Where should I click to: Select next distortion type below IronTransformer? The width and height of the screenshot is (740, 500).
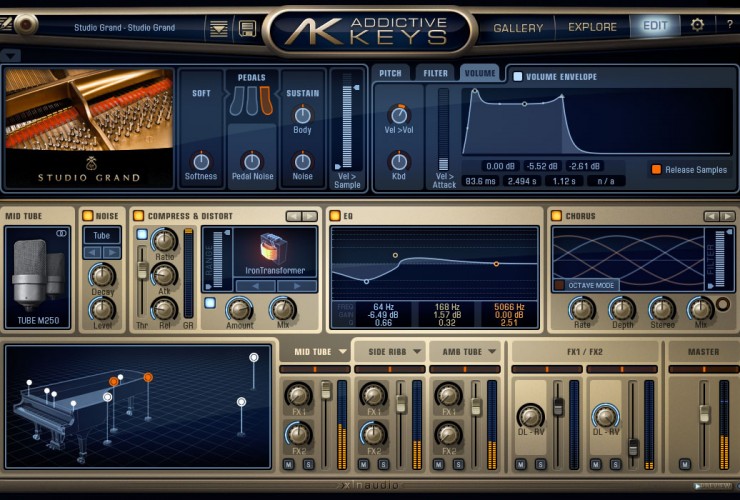[297, 286]
